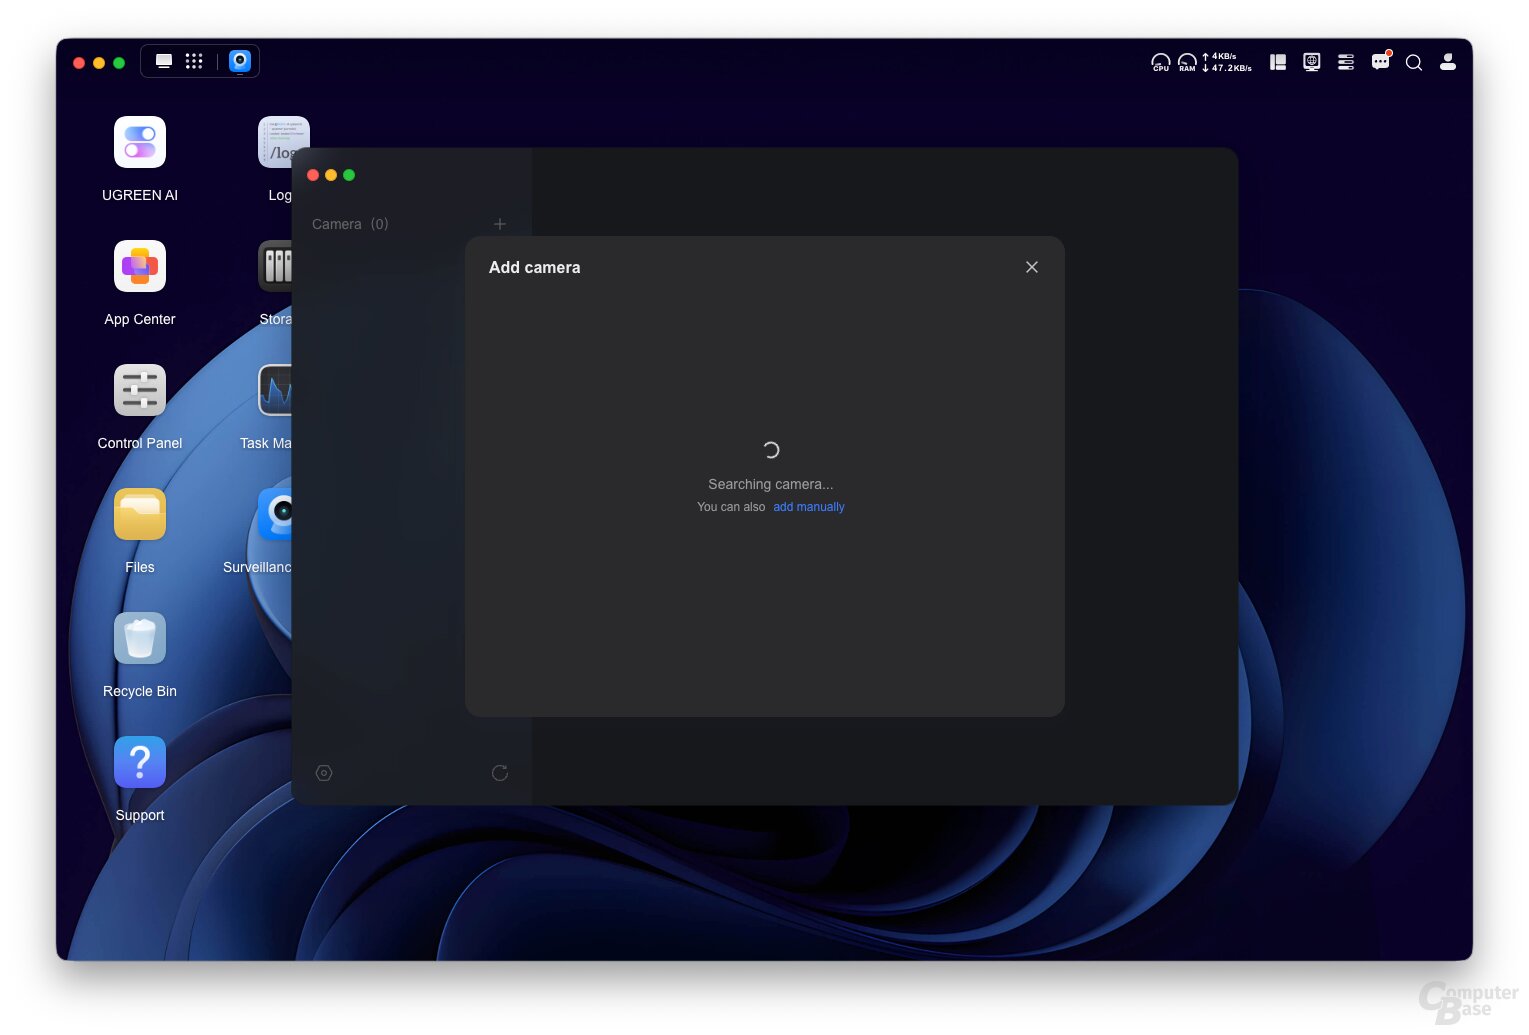Open the widget layout panel icon
The height and width of the screenshot is (1035, 1529).
pos(1278,62)
